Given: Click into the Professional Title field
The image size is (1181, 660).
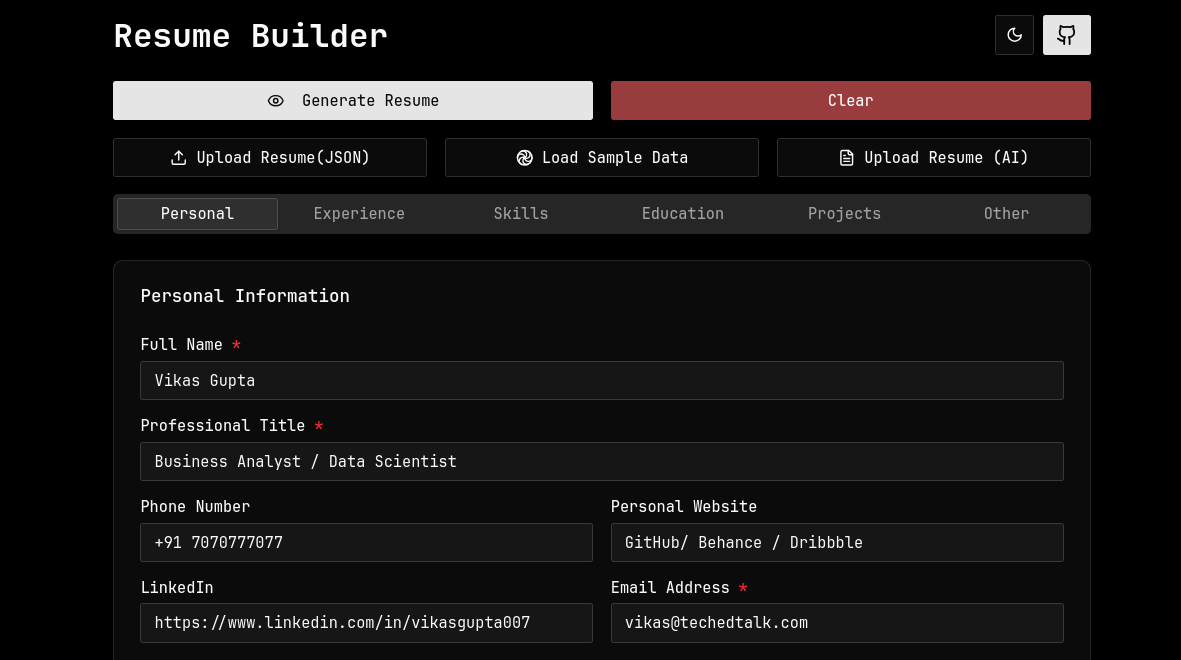Looking at the screenshot, I should coord(602,462).
